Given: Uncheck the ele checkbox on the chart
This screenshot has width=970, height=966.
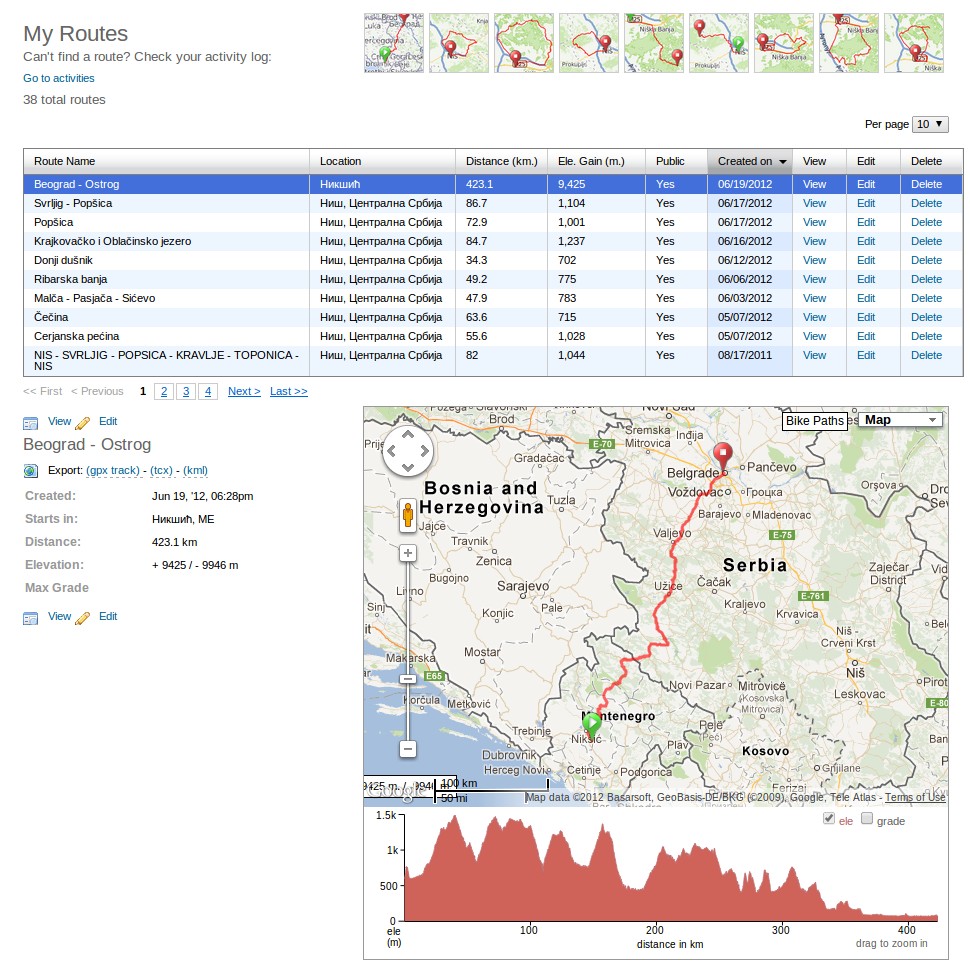Looking at the screenshot, I should (x=829, y=819).
